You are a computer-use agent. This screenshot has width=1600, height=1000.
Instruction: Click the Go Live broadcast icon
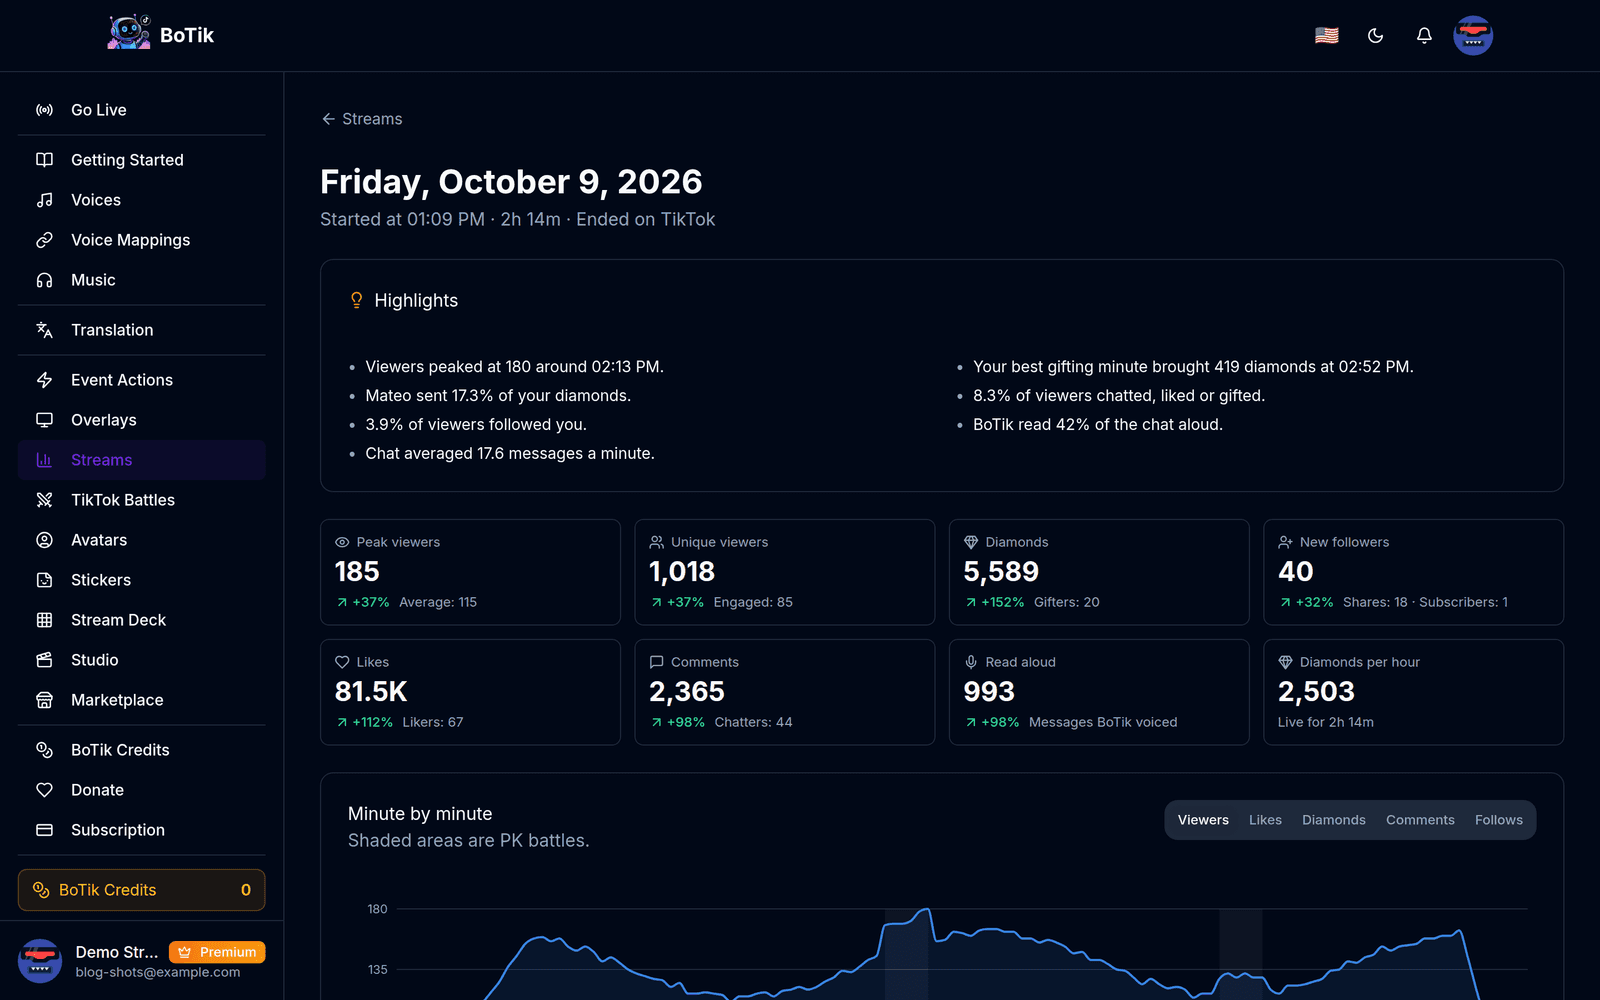[x=44, y=110]
